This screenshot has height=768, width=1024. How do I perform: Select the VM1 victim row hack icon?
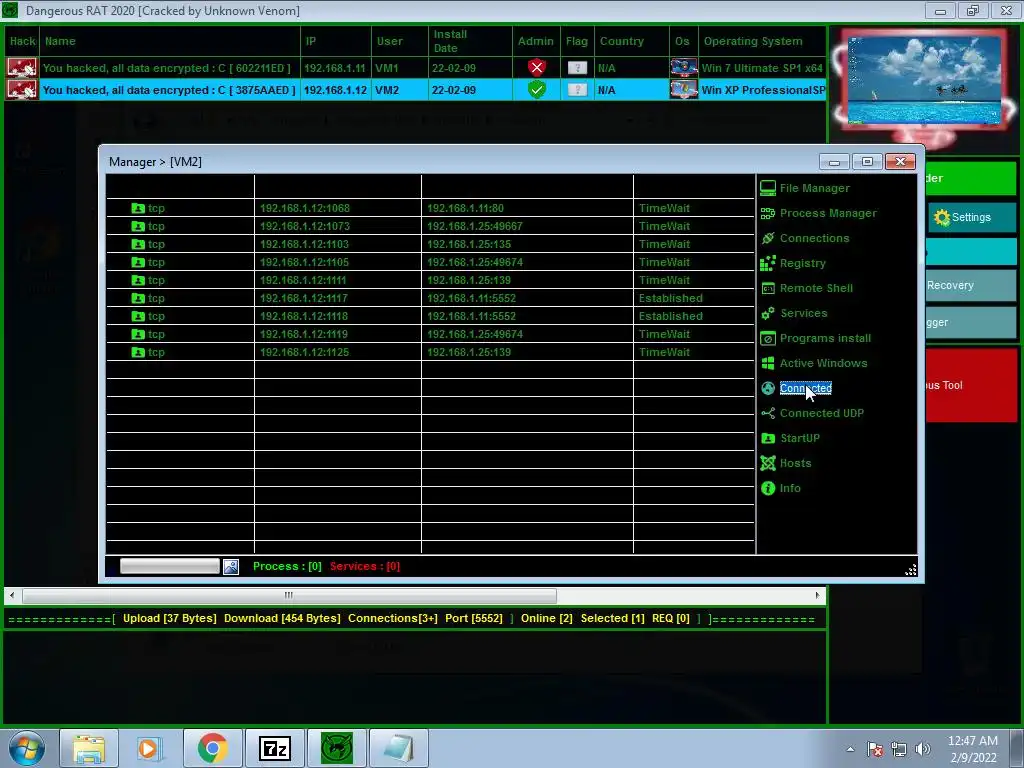22,67
